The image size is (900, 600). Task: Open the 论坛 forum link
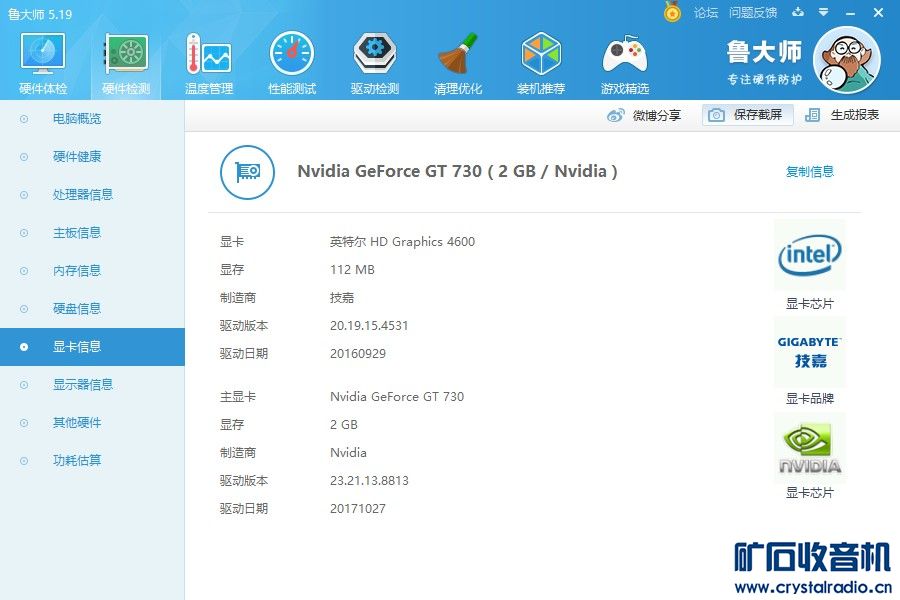coord(706,13)
